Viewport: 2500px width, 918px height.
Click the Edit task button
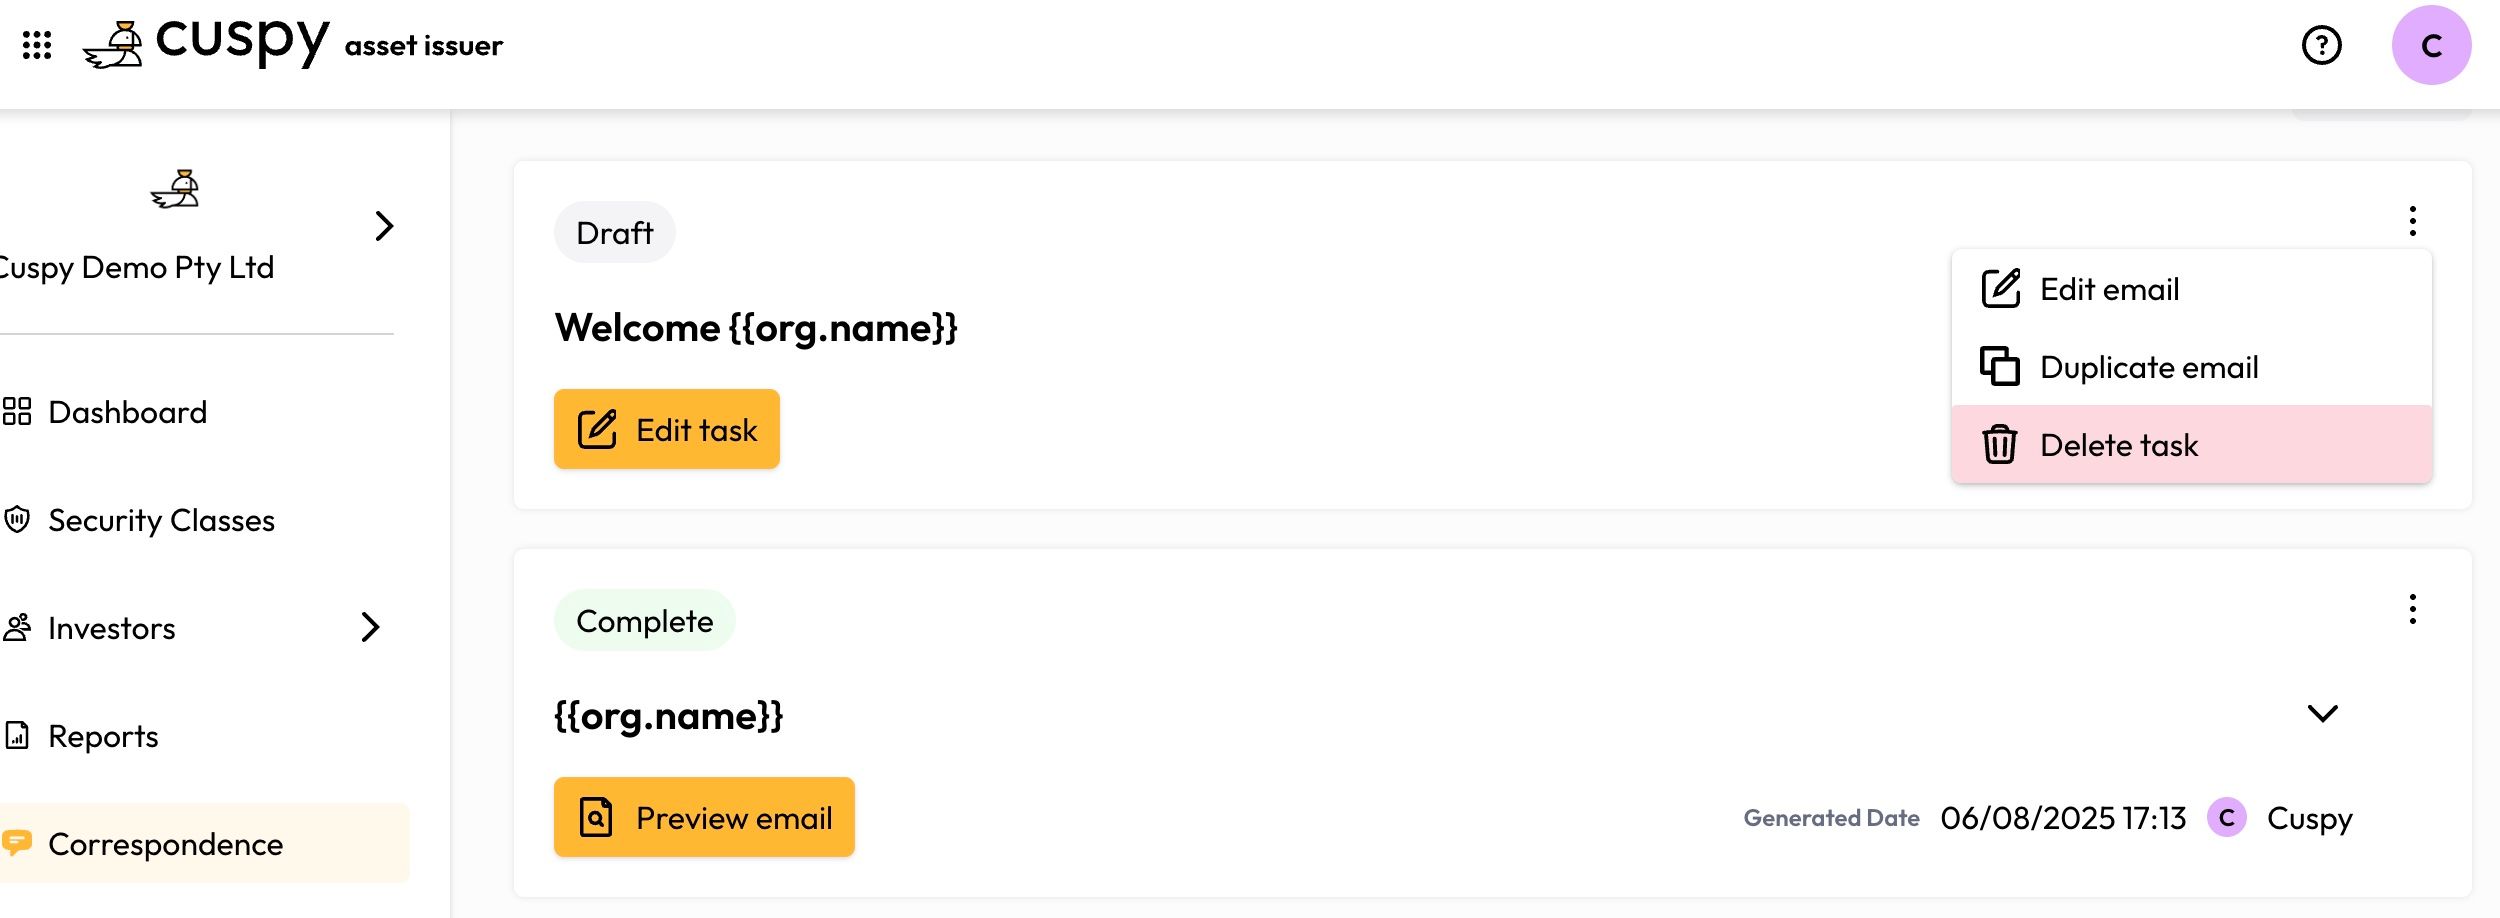pos(667,429)
